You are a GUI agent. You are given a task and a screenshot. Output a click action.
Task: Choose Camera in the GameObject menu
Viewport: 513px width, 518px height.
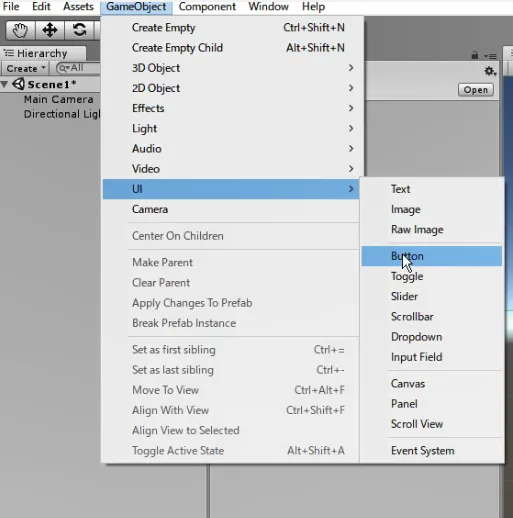click(231, 209)
